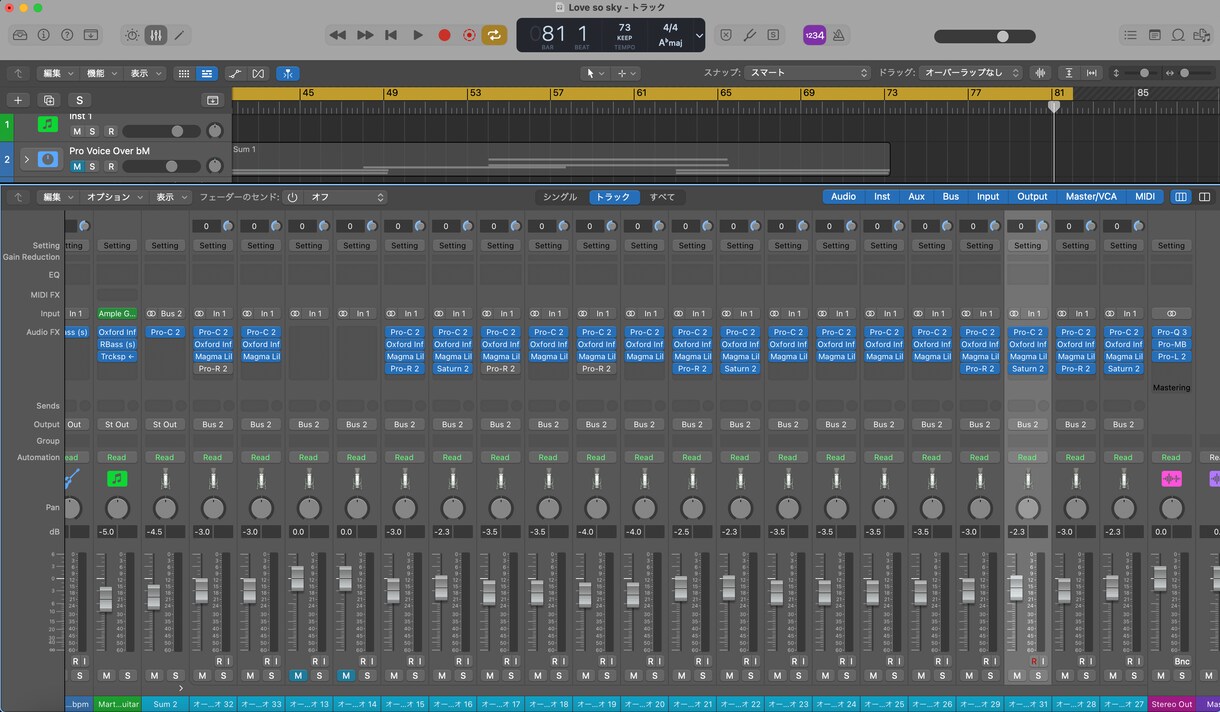
Task: Open the スナップ スマート dropdown
Action: tap(808, 73)
